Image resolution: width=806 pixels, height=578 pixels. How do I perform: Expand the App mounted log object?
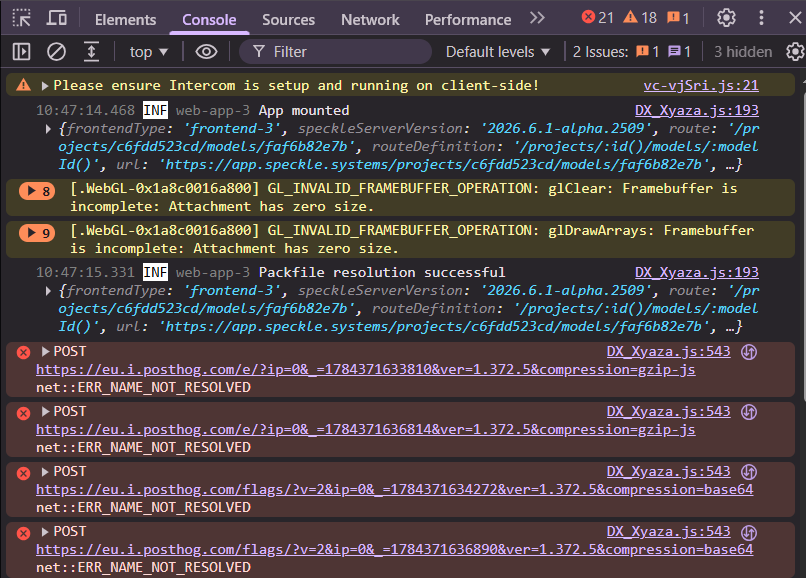[48, 129]
